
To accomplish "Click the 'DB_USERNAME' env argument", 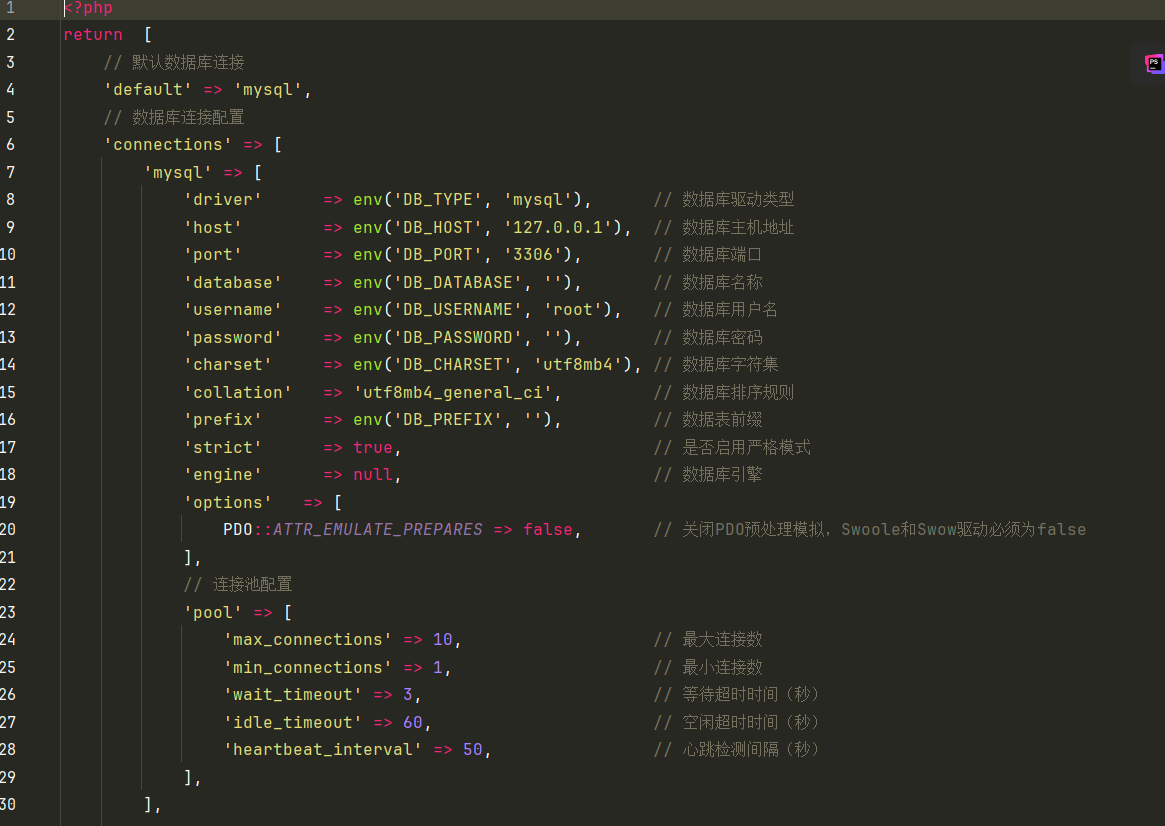I will pos(458,310).
